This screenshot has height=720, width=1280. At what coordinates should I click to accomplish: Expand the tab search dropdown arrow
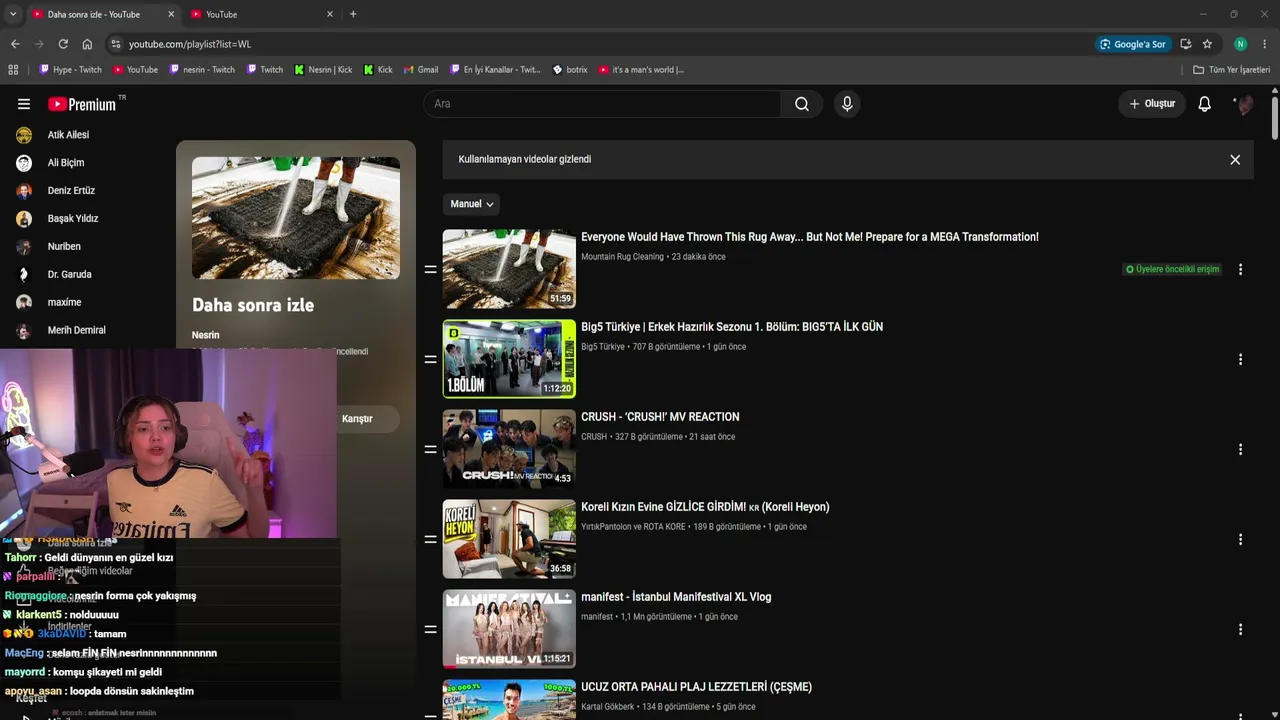coord(13,14)
